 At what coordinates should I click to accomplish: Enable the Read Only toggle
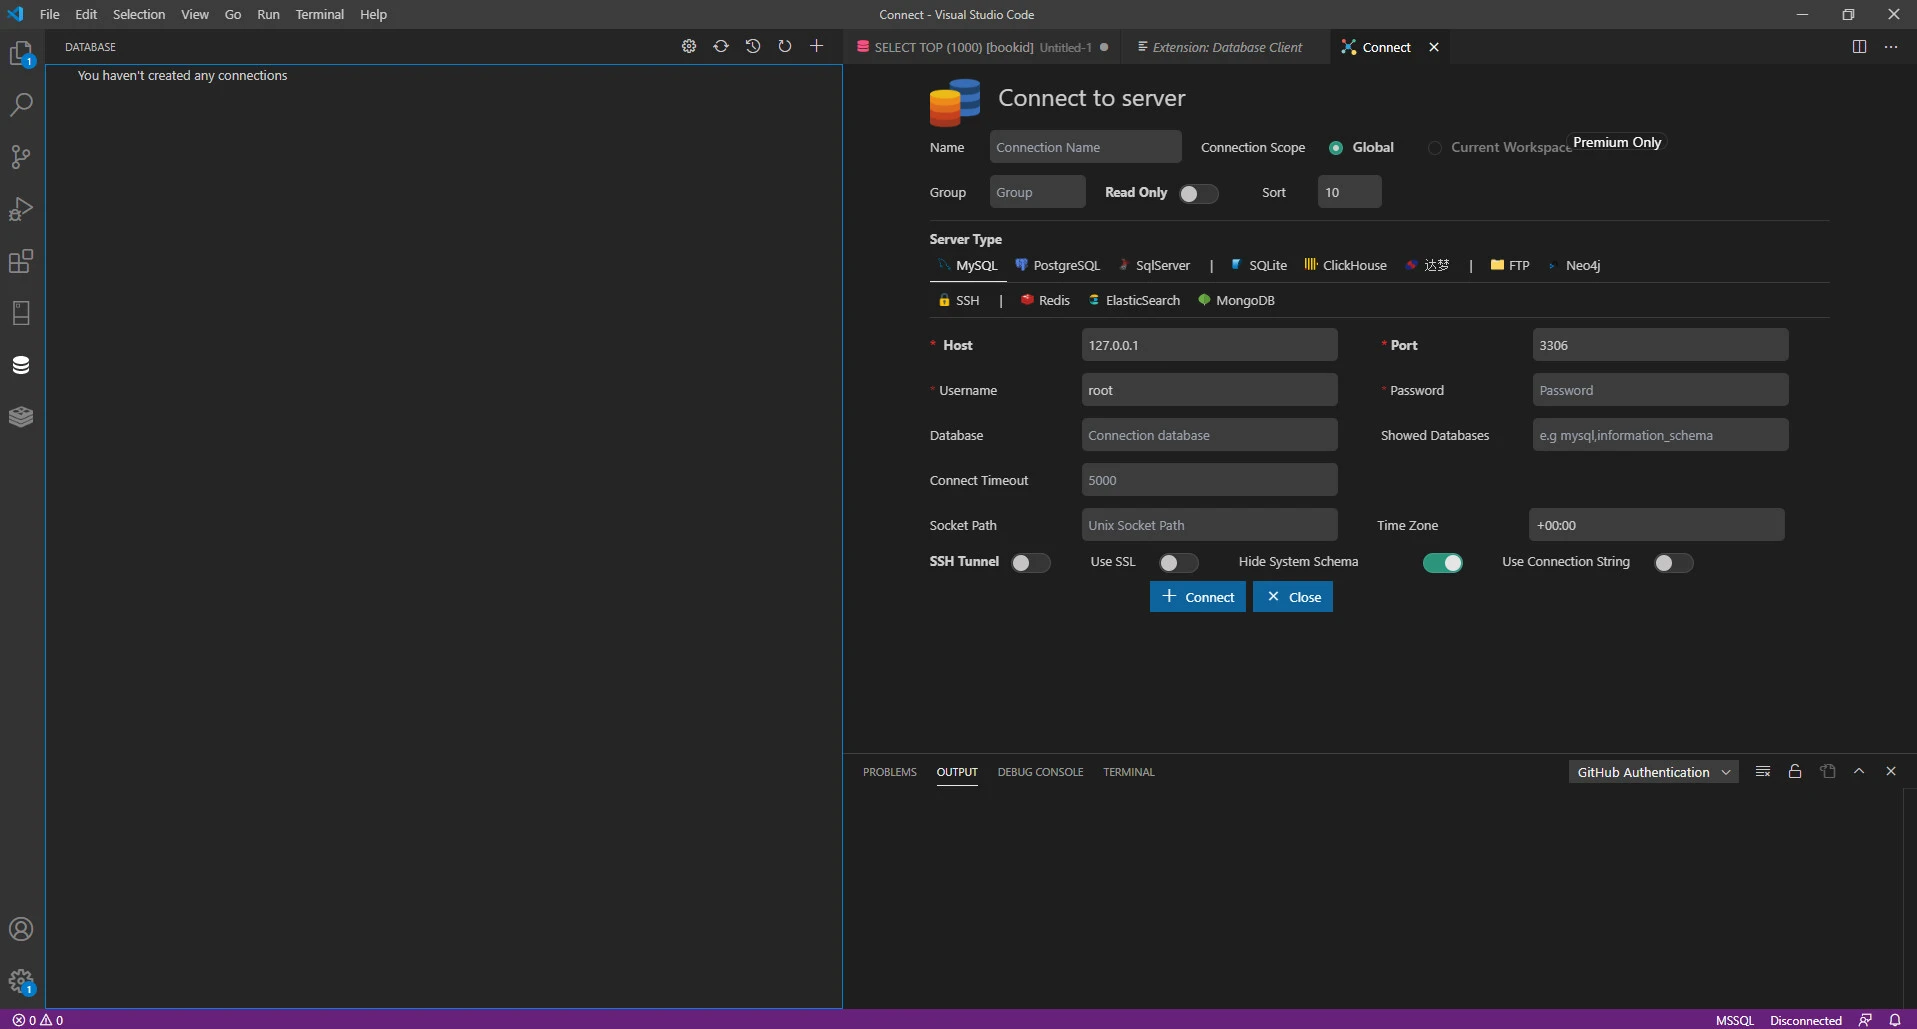1198,194
